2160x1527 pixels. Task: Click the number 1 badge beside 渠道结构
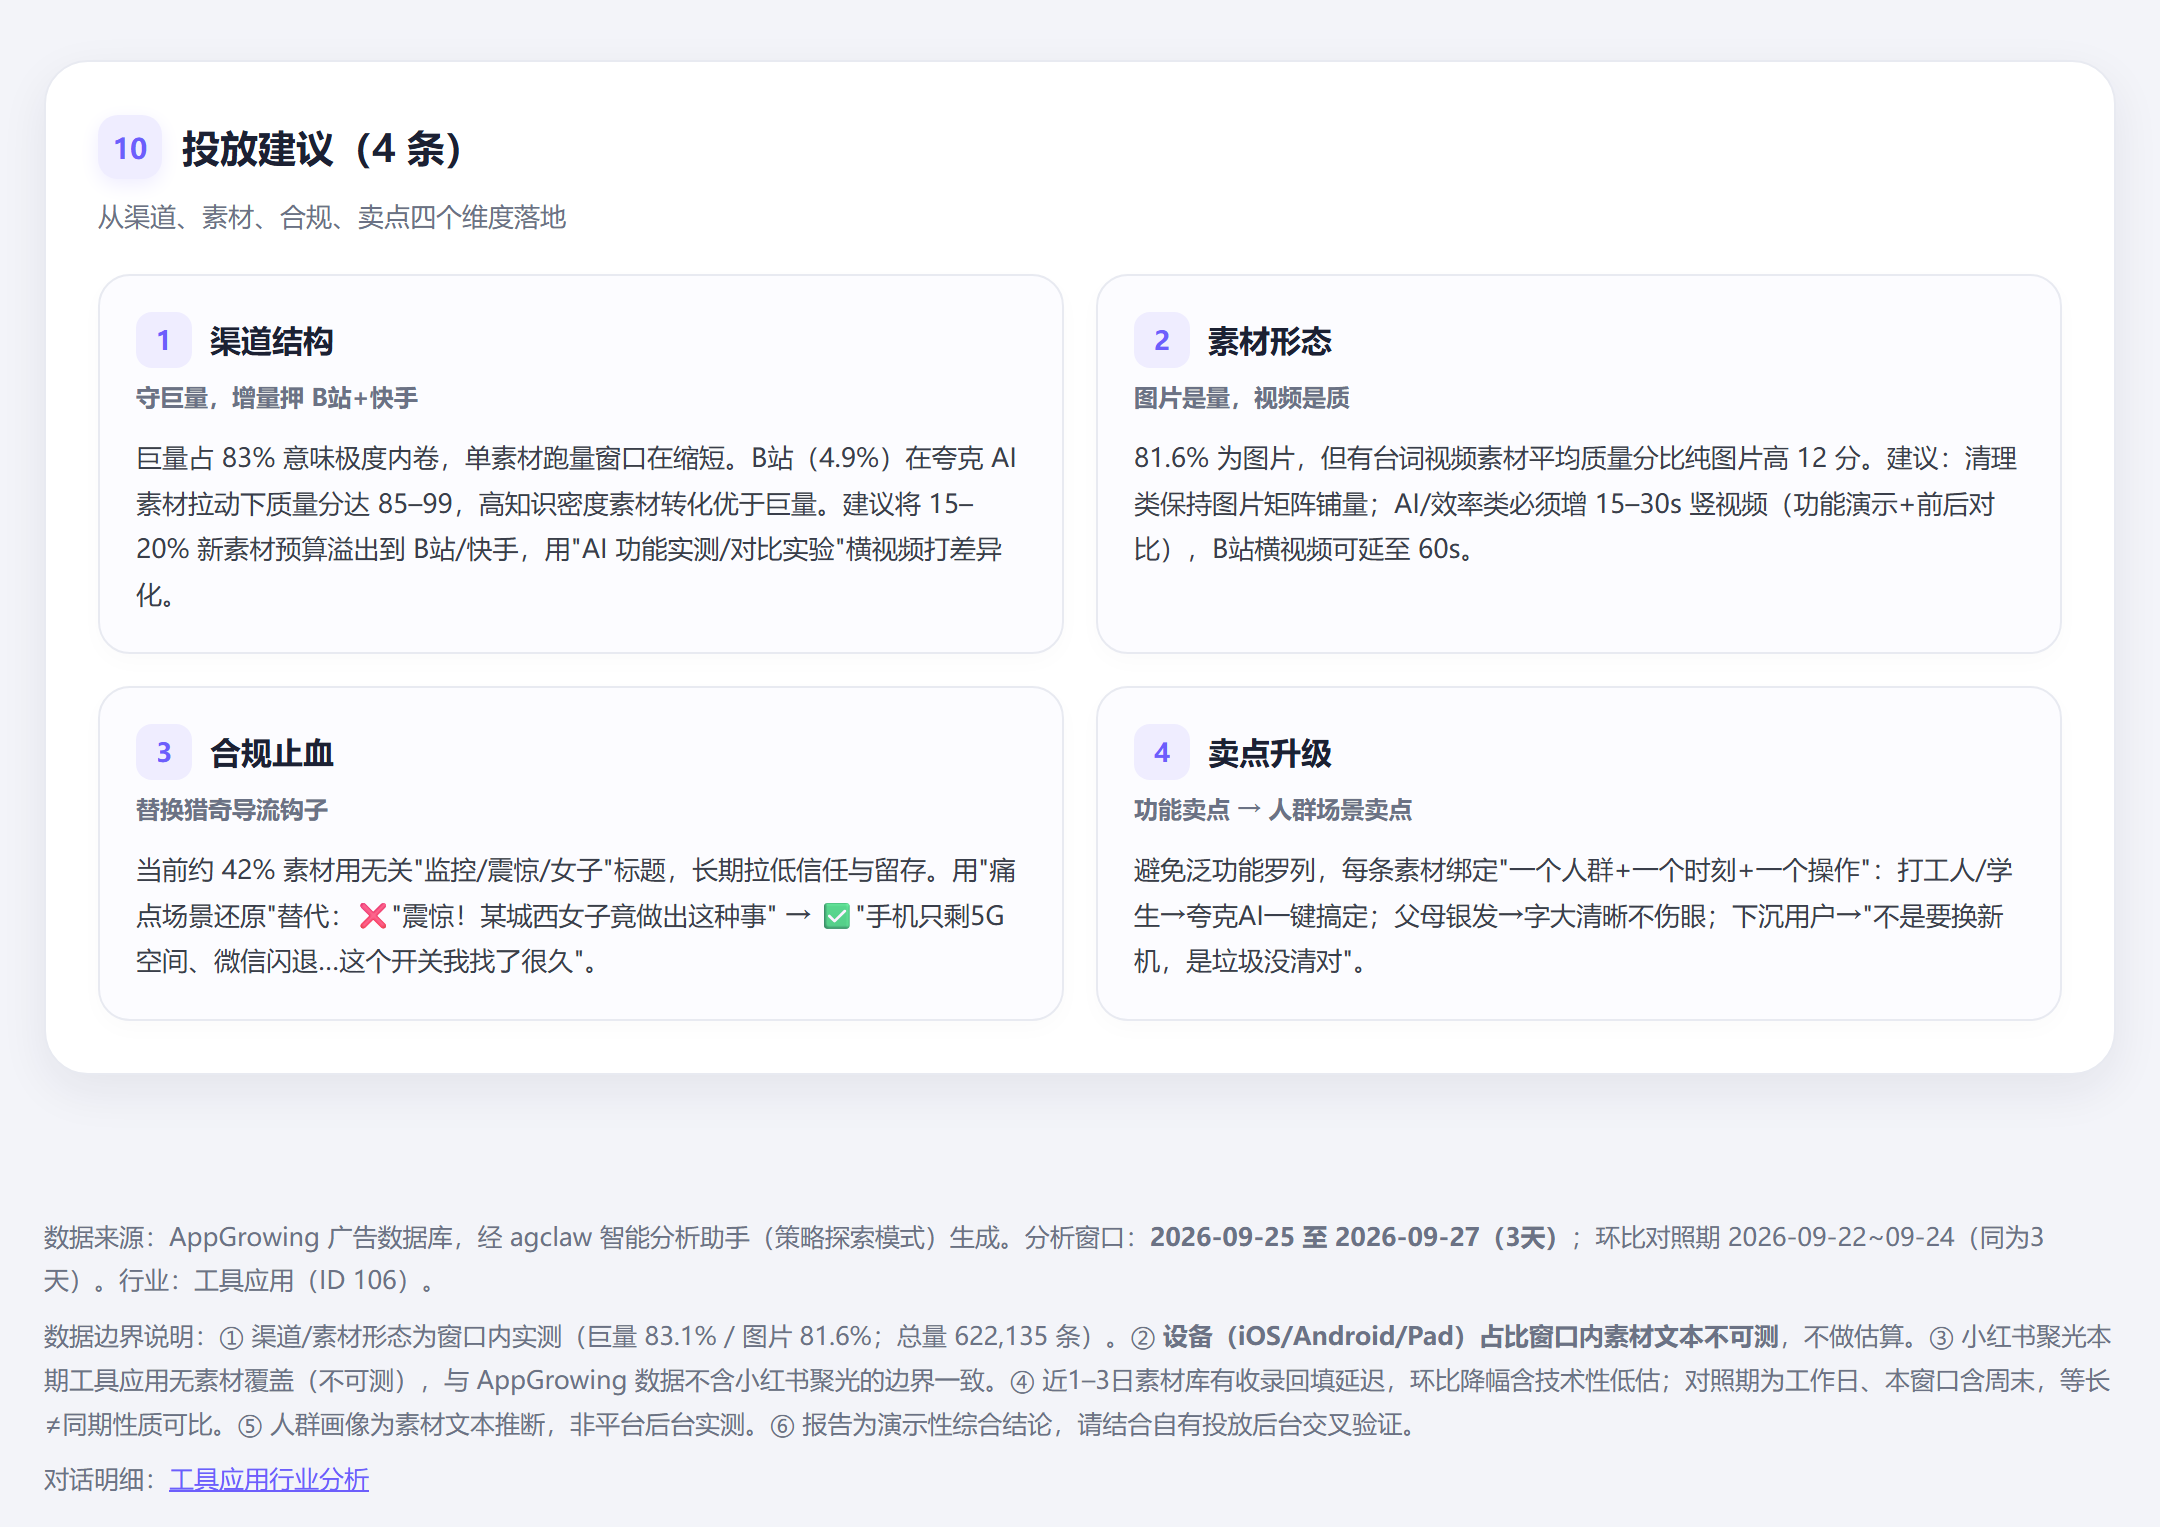click(x=164, y=341)
